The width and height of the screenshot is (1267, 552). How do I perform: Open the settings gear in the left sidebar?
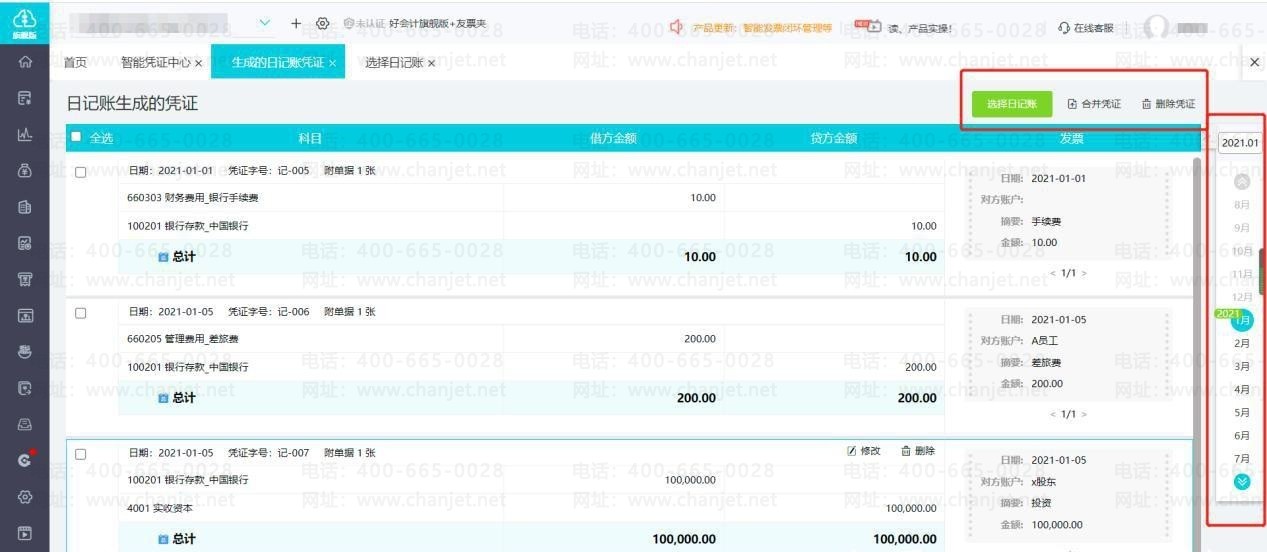click(25, 497)
